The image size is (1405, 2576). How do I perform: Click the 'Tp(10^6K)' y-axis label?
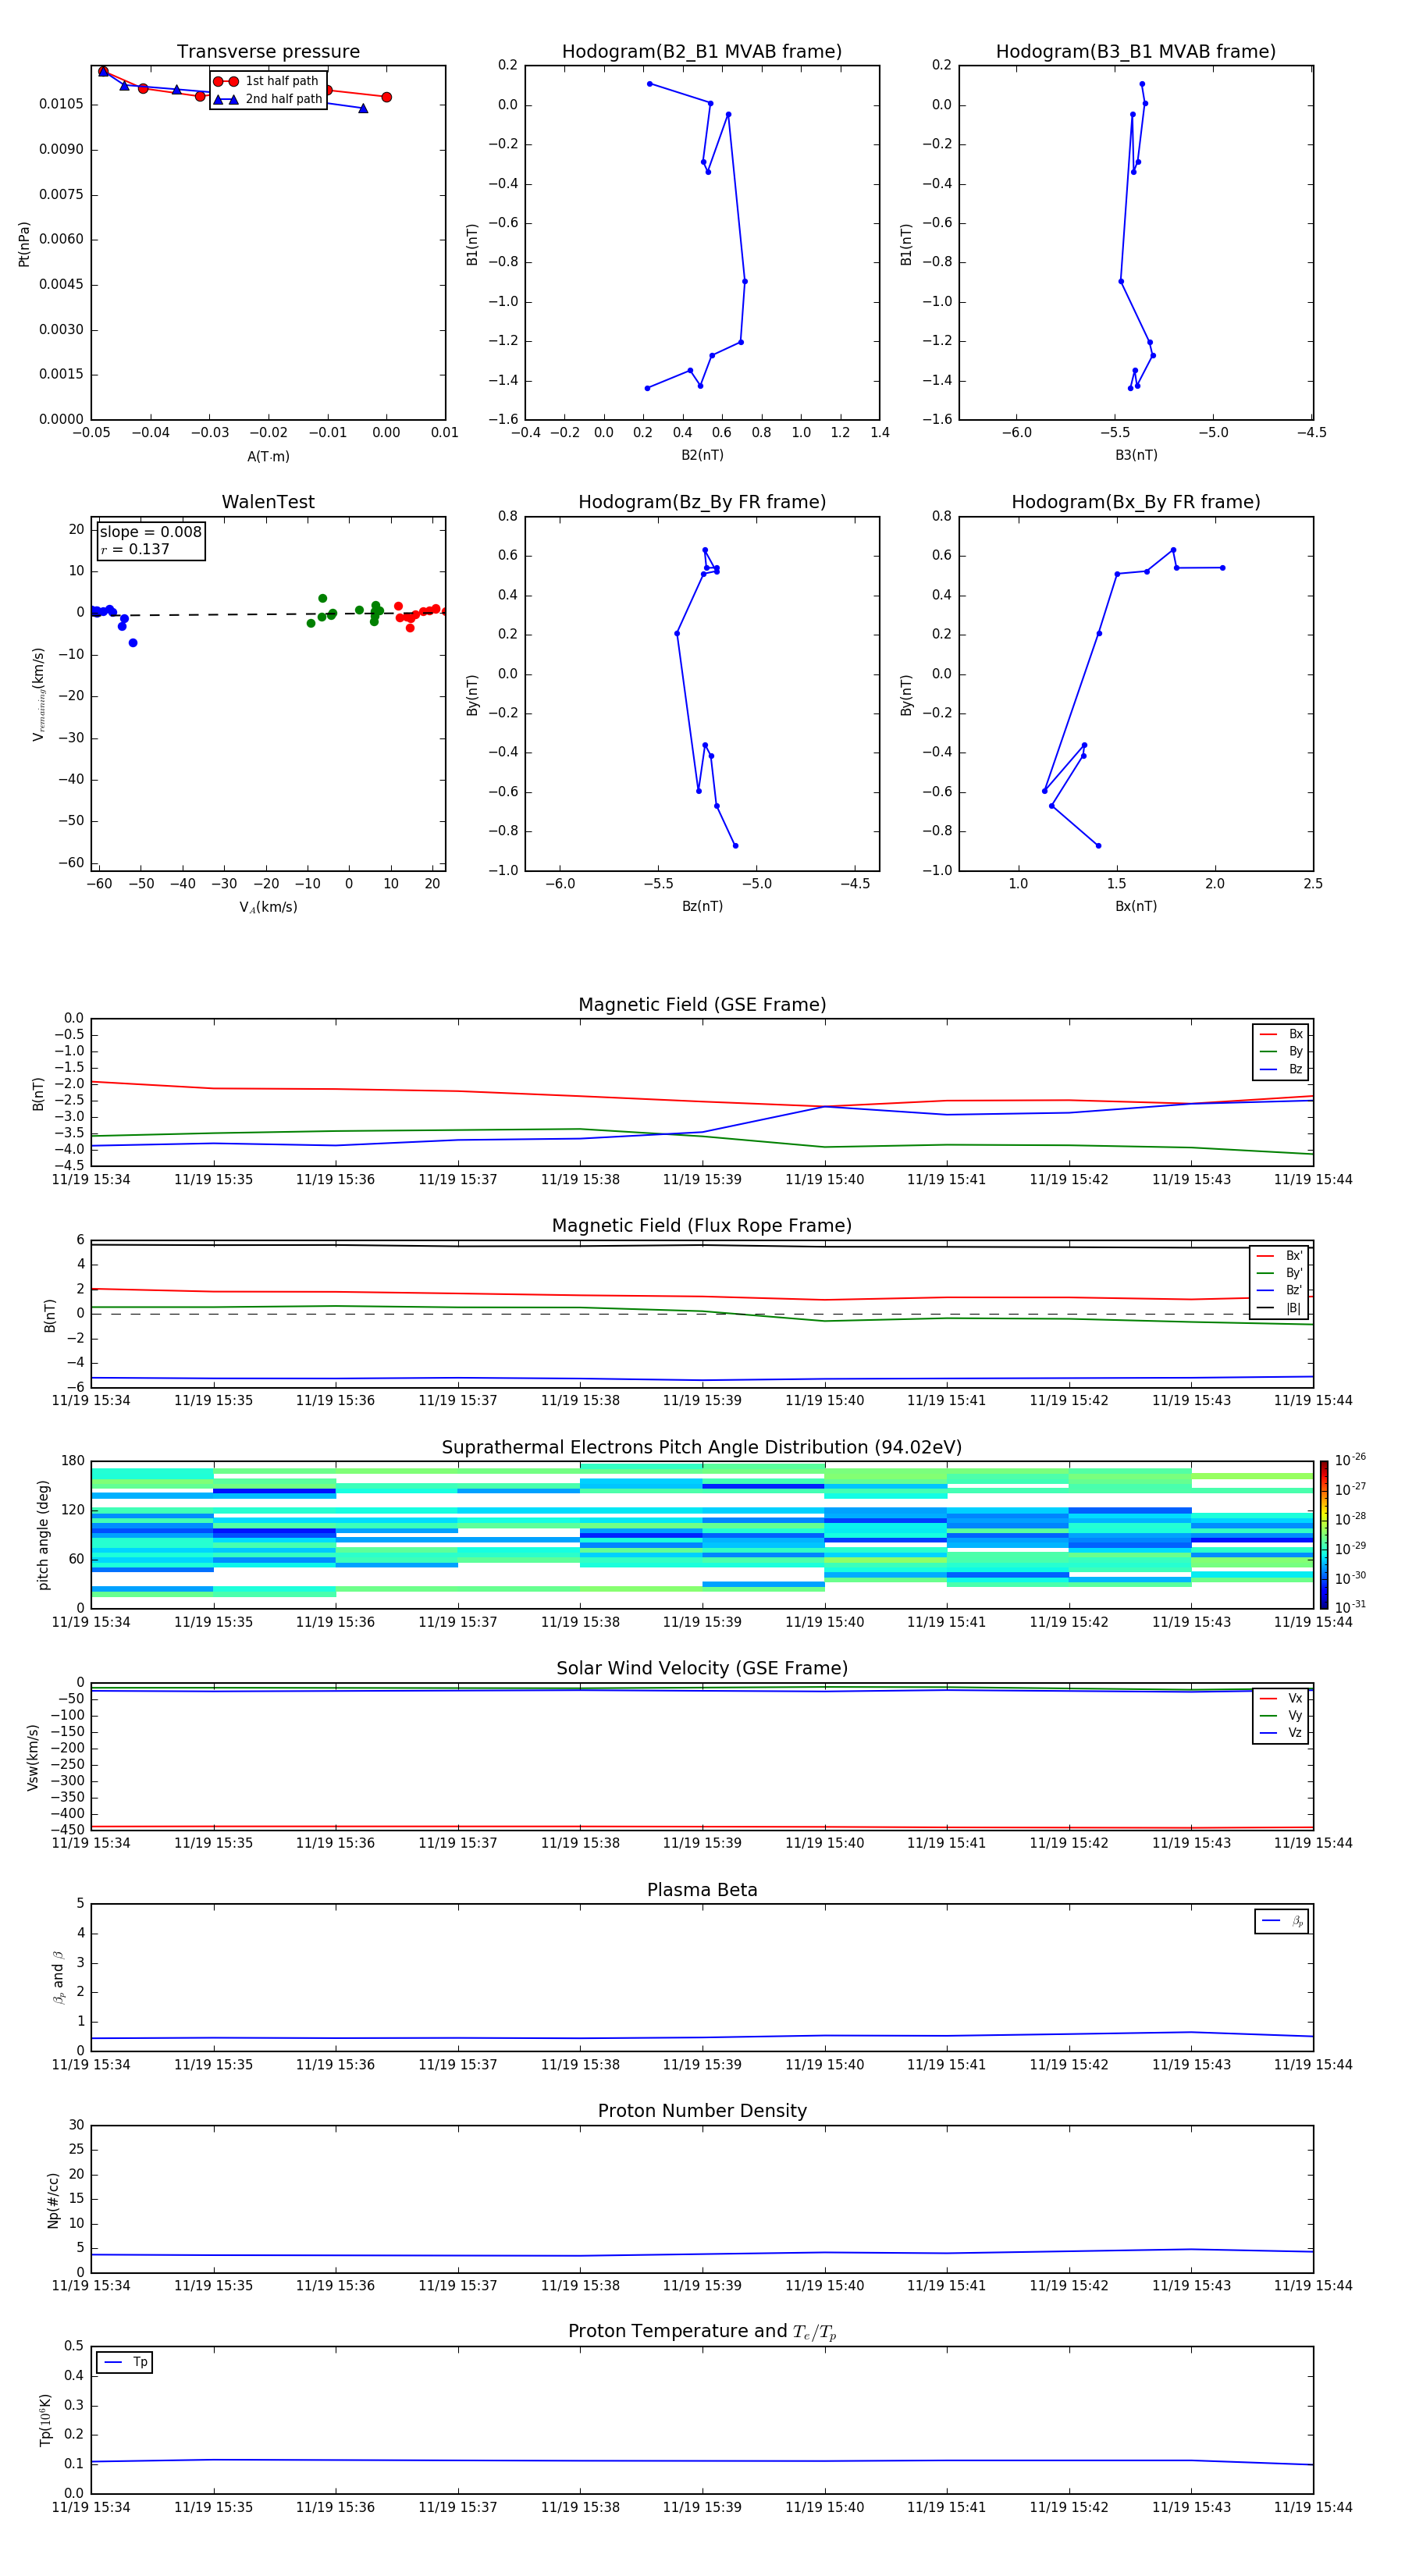[x=45, y=2420]
